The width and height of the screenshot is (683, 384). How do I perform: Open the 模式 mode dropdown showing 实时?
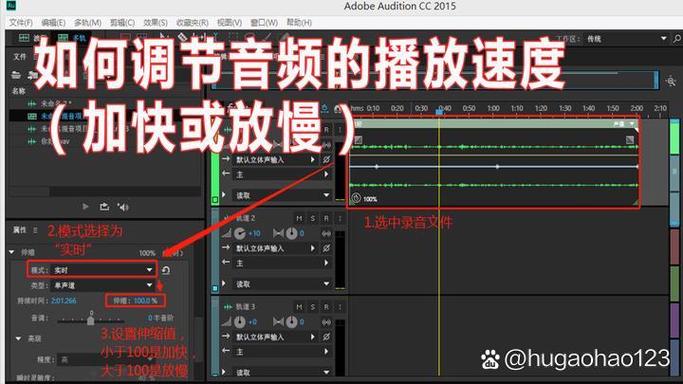coord(103,270)
